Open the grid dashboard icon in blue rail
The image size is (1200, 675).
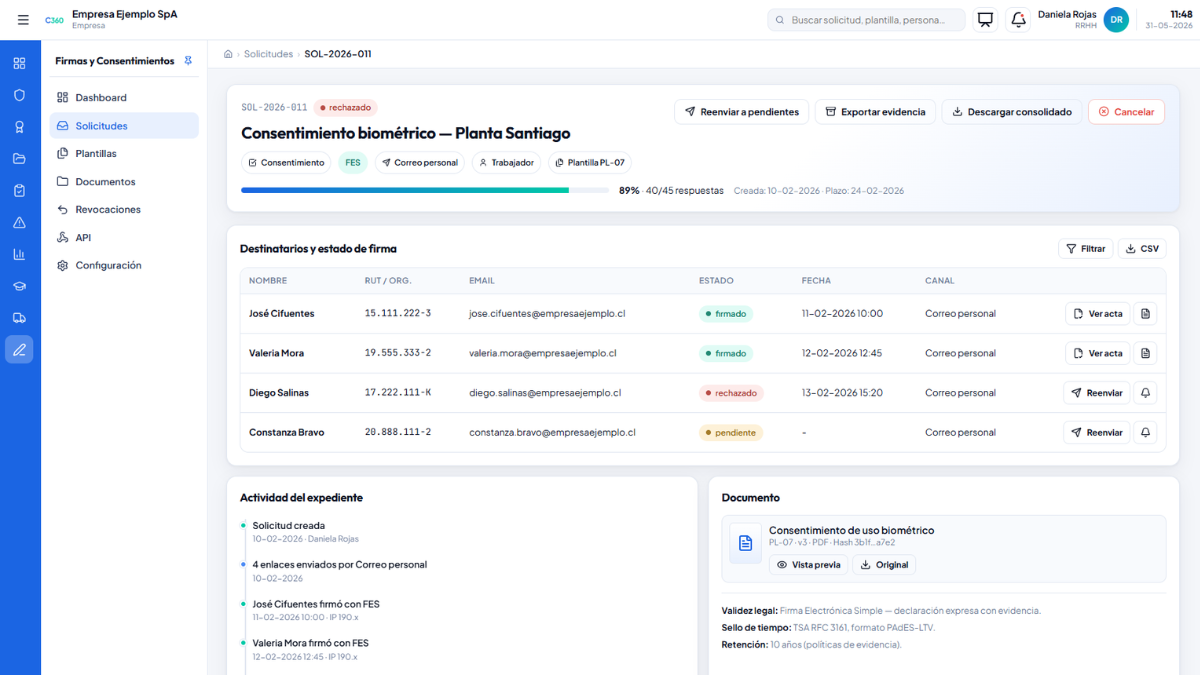[19, 63]
